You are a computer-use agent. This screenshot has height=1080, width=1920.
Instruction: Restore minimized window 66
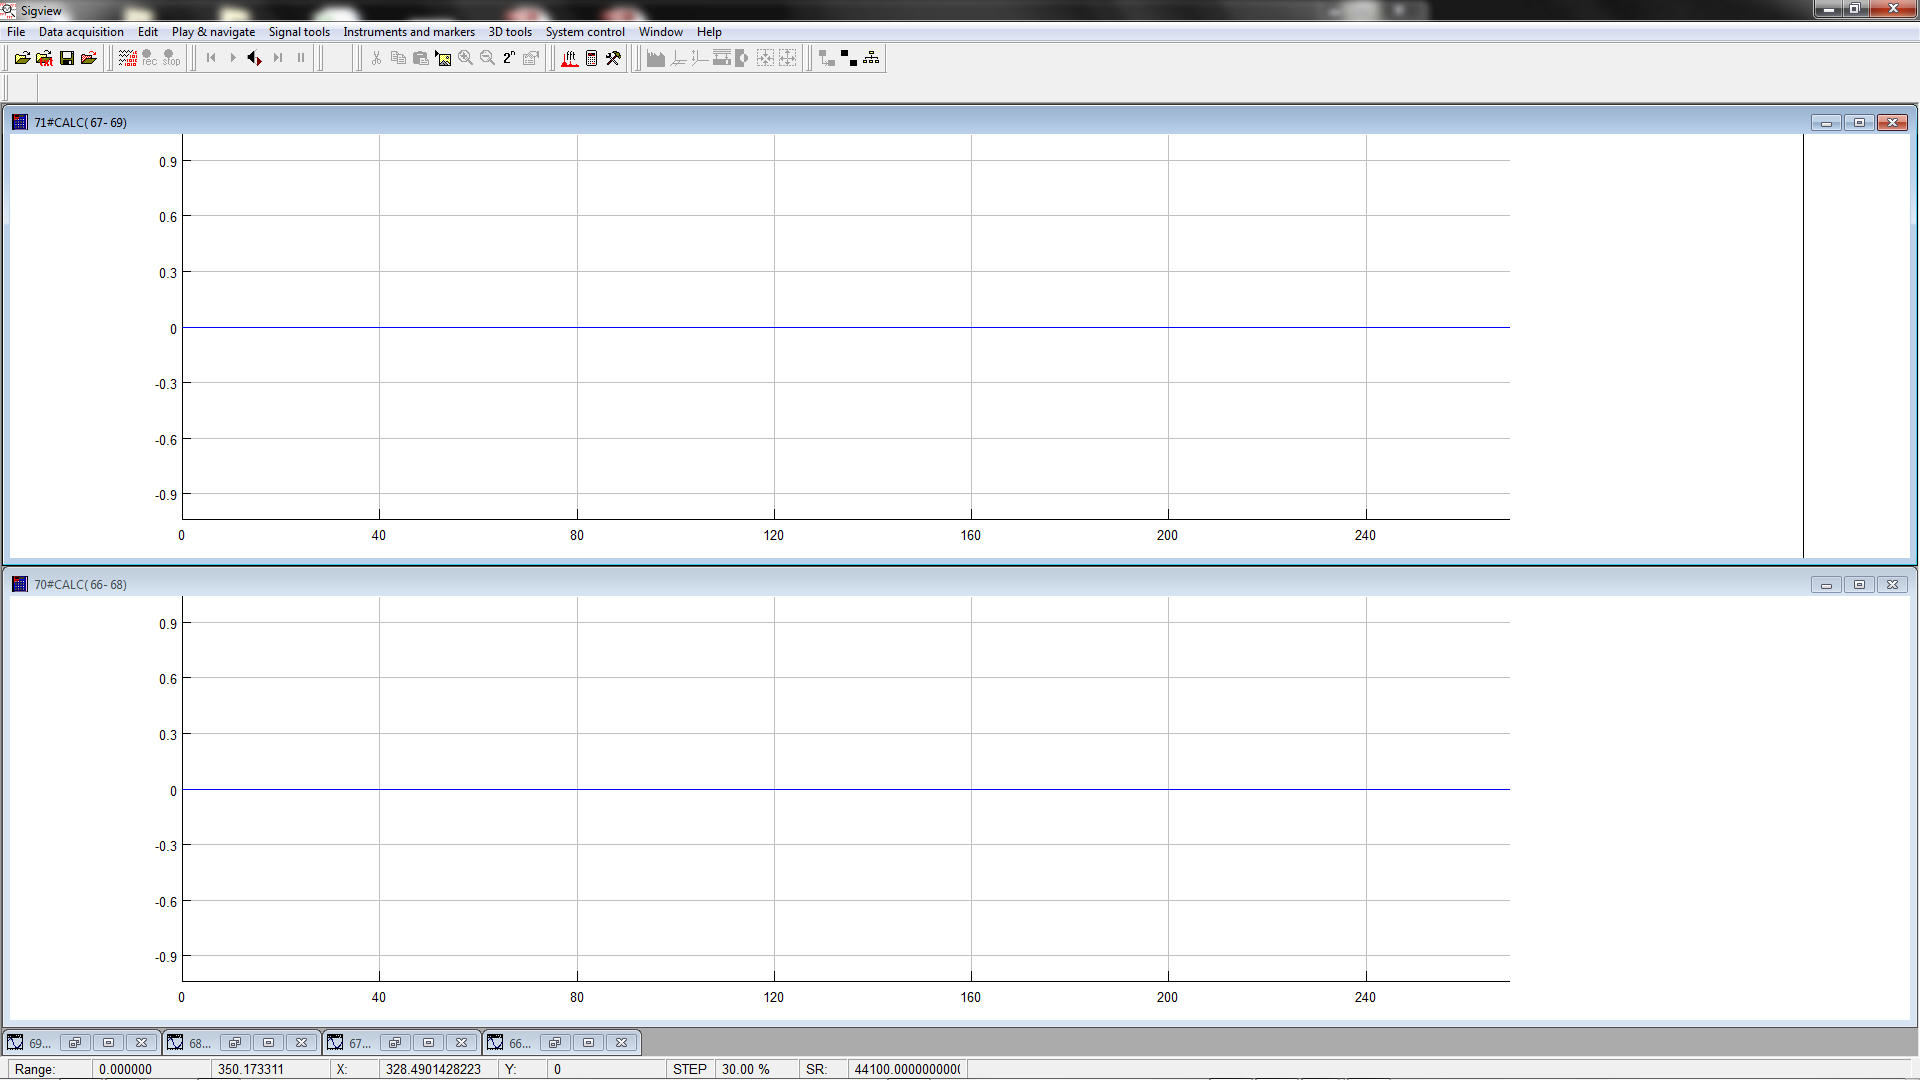(555, 1043)
